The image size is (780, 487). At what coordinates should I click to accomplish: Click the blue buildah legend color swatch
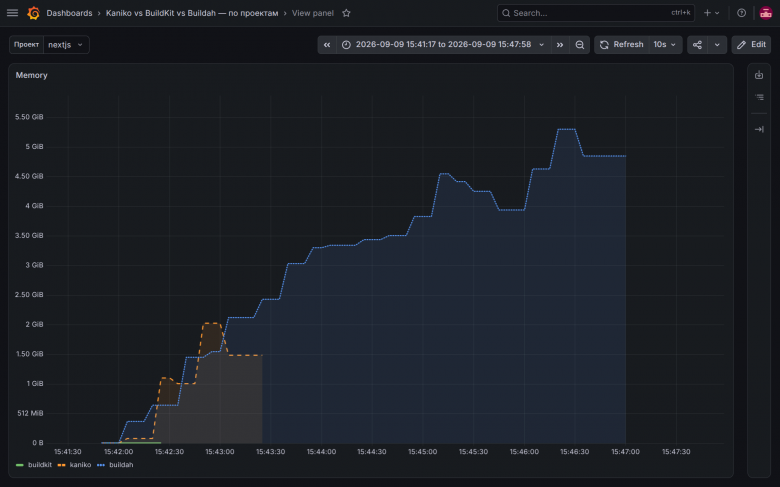[x=101, y=465]
